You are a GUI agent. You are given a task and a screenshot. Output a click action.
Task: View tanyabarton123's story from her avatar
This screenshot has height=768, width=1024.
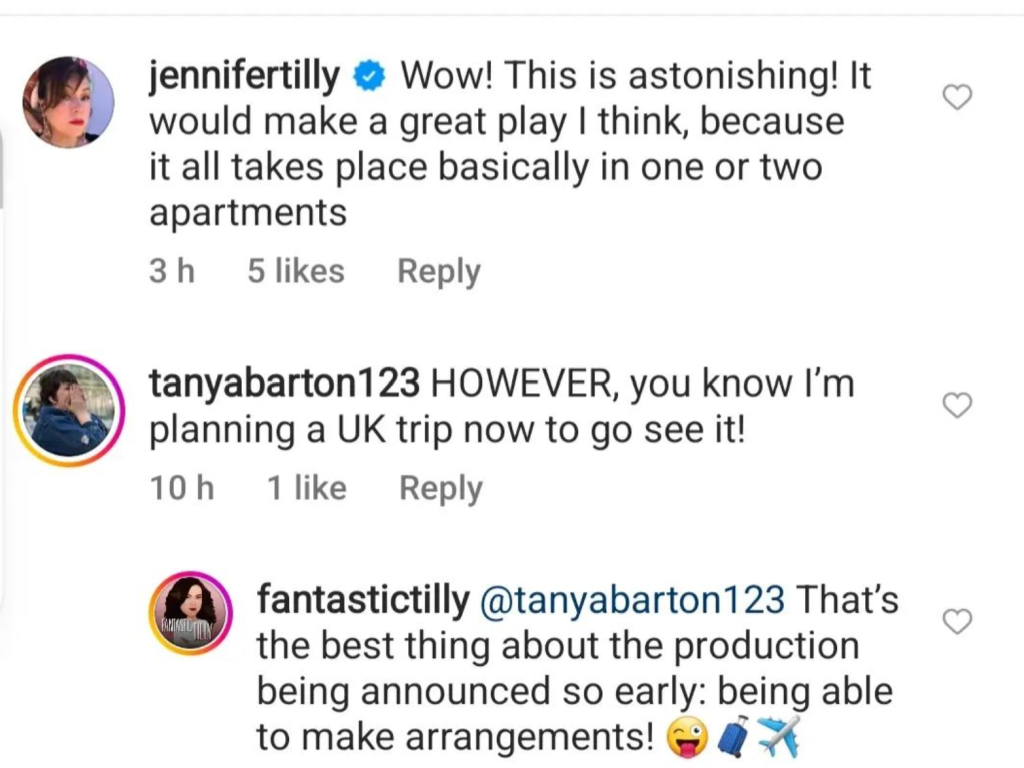[69, 411]
